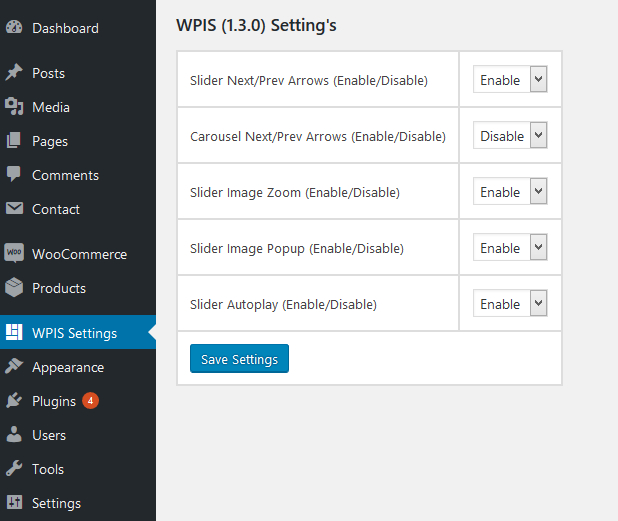Viewport: 618px width, 521px height.
Task: Open Carousel Next/Prev Arrows dropdown
Action: pos(510,135)
